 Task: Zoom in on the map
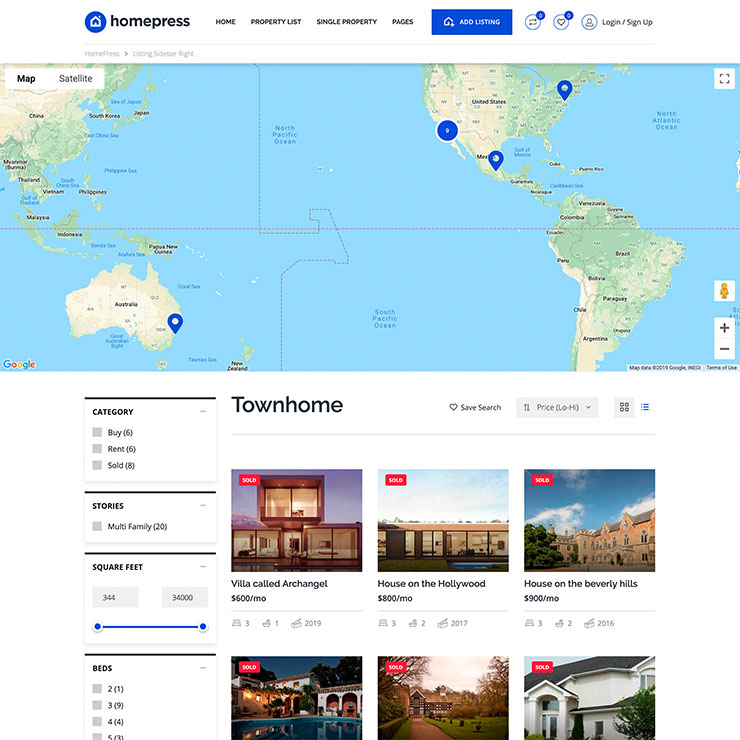(724, 328)
